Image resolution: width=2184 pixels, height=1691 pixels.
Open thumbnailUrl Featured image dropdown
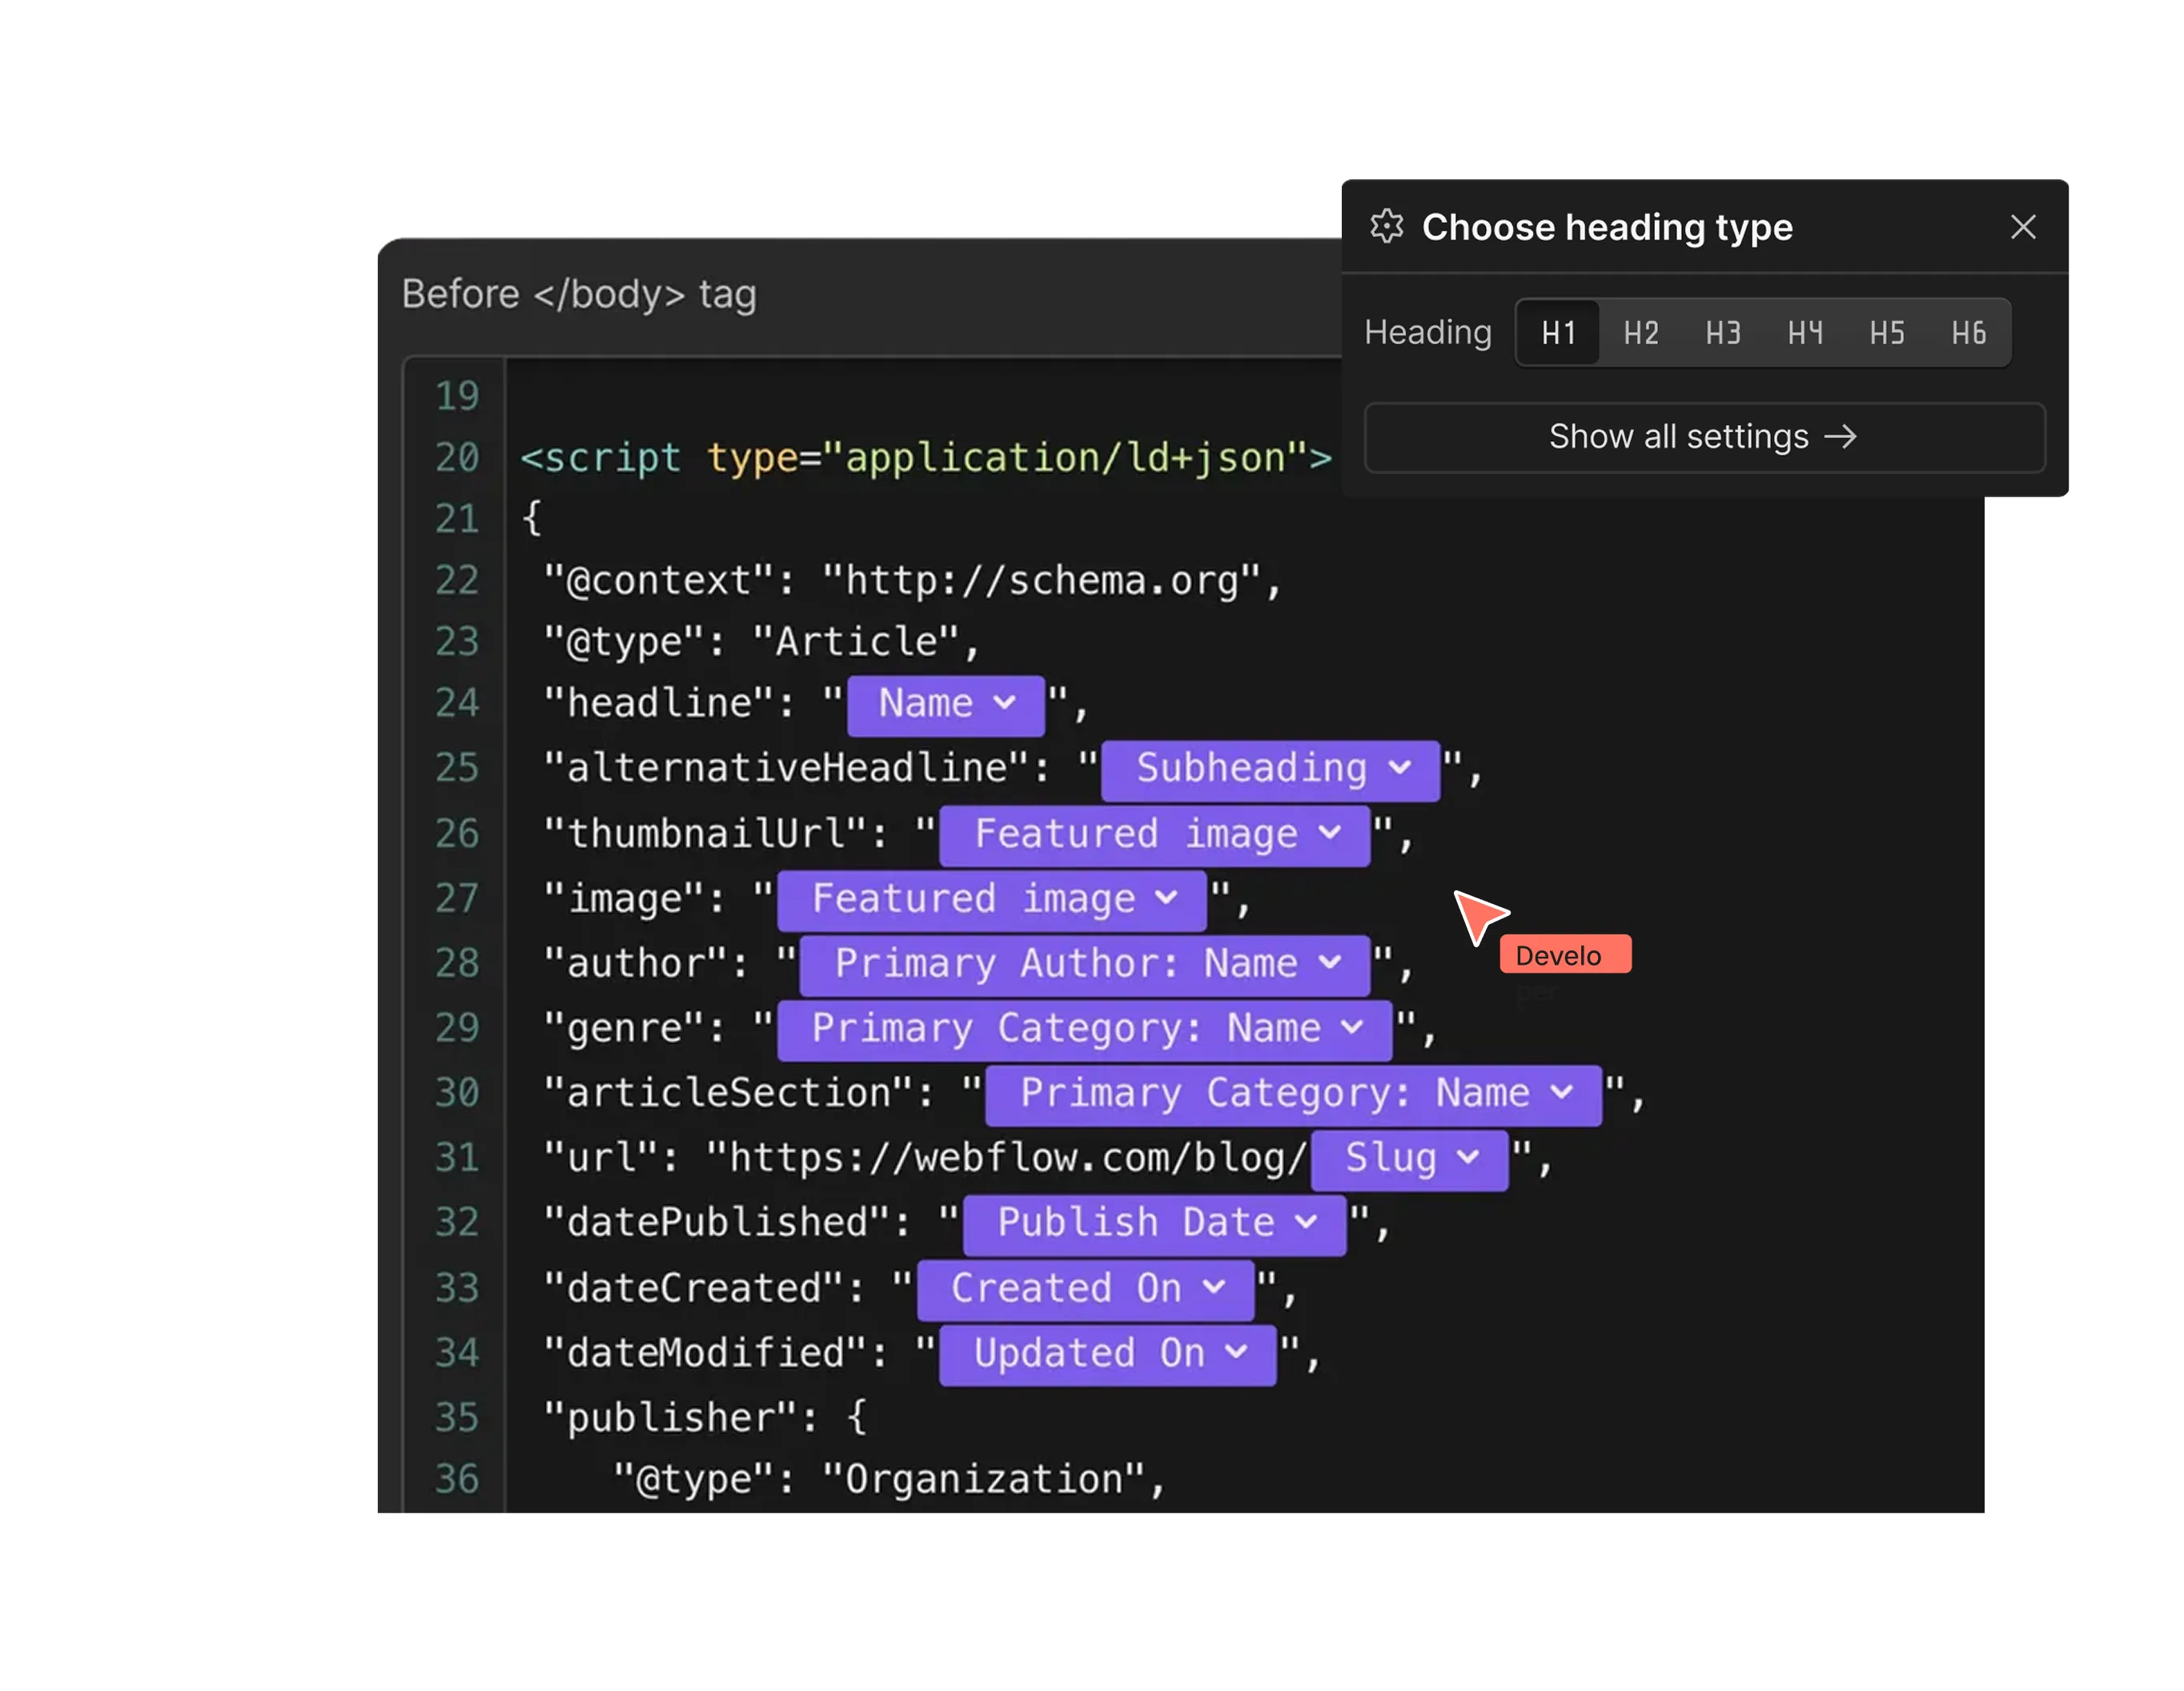pyautogui.click(x=1154, y=834)
